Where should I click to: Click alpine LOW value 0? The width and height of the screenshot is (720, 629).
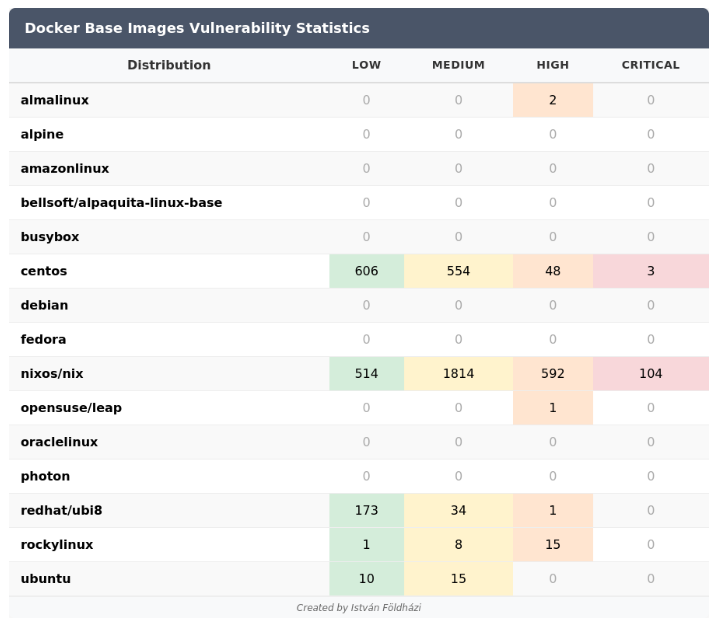click(x=366, y=135)
